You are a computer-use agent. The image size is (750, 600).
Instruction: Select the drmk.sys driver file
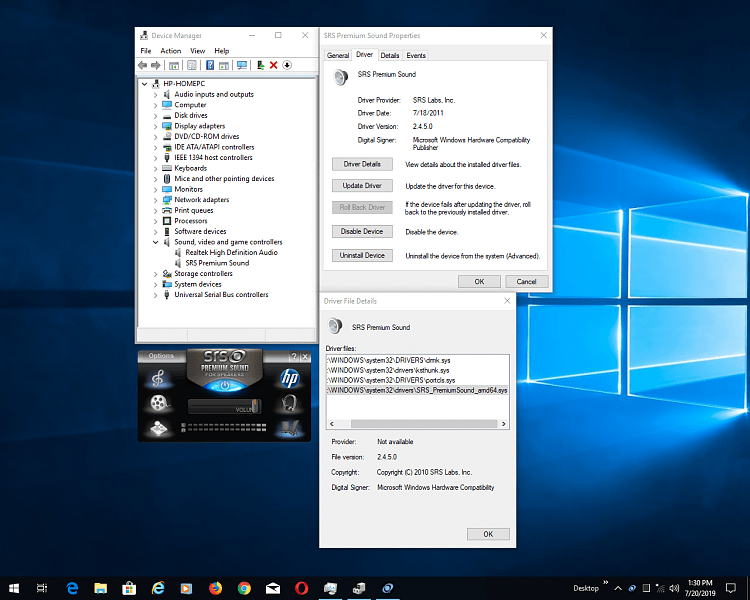(x=389, y=360)
